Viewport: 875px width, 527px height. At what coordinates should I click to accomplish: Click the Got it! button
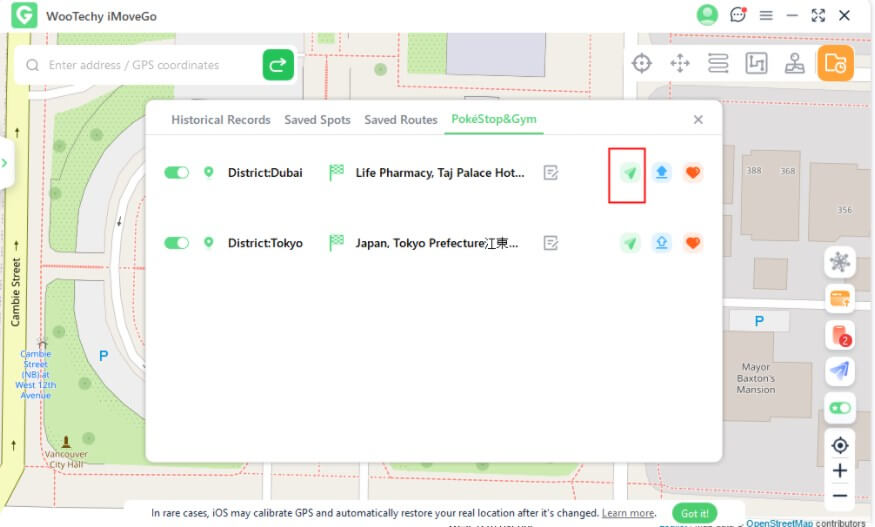click(694, 513)
